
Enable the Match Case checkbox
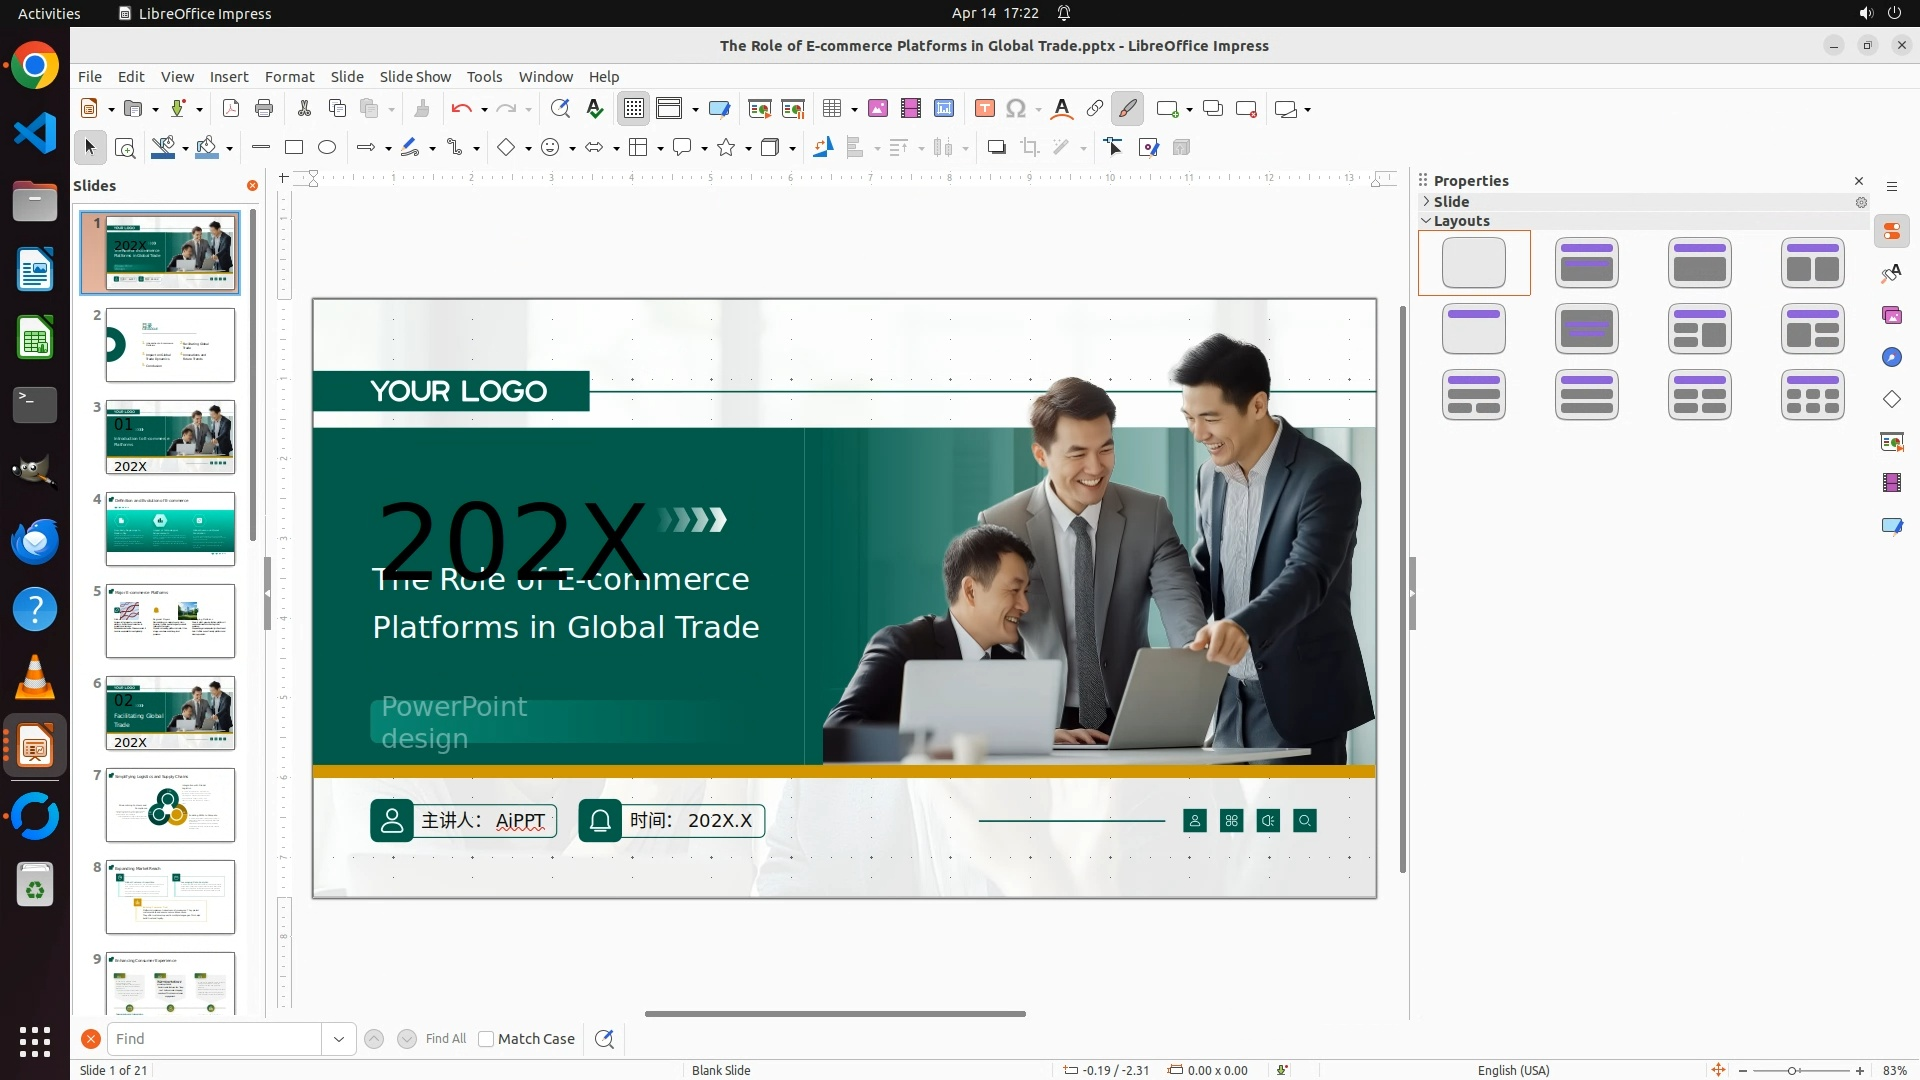click(x=486, y=1039)
